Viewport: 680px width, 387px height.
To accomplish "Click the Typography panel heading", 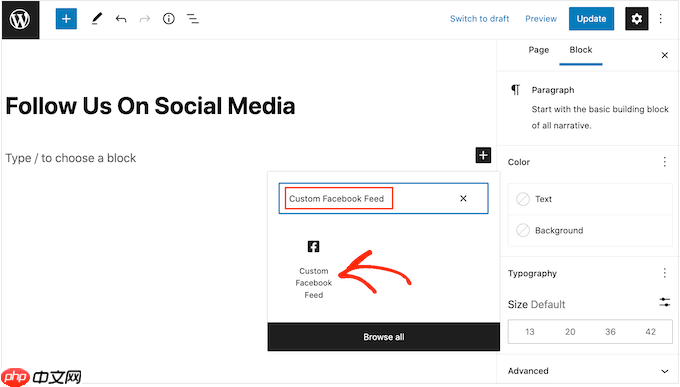I will pyautogui.click(x=532, y=273).
